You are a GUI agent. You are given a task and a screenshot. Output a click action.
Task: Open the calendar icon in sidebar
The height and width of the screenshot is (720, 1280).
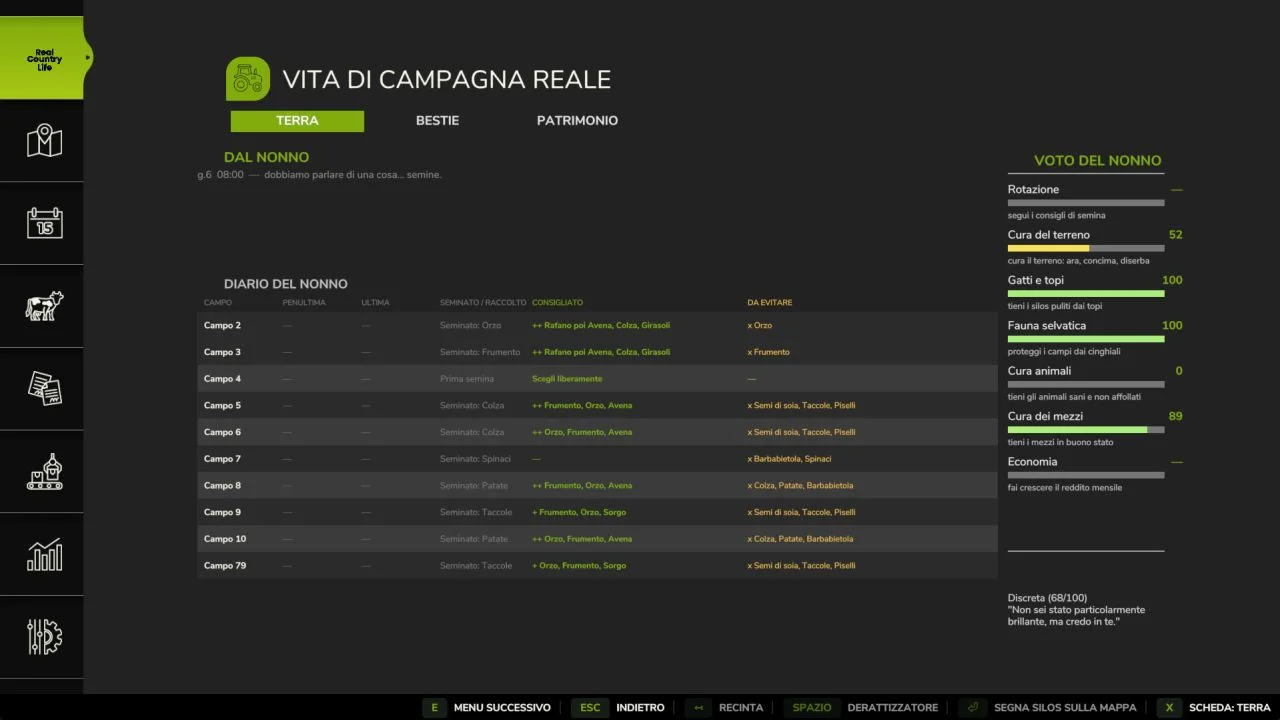(x=44, y=223)
